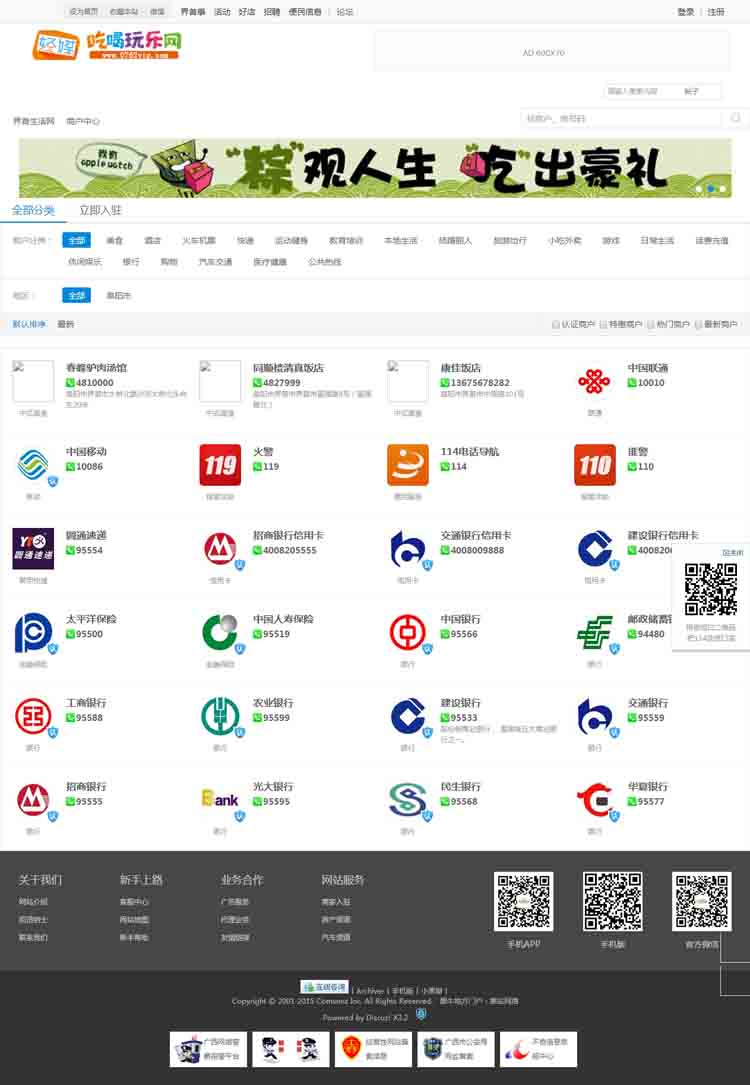Click the 手机APP QR code

click(524, 901)
